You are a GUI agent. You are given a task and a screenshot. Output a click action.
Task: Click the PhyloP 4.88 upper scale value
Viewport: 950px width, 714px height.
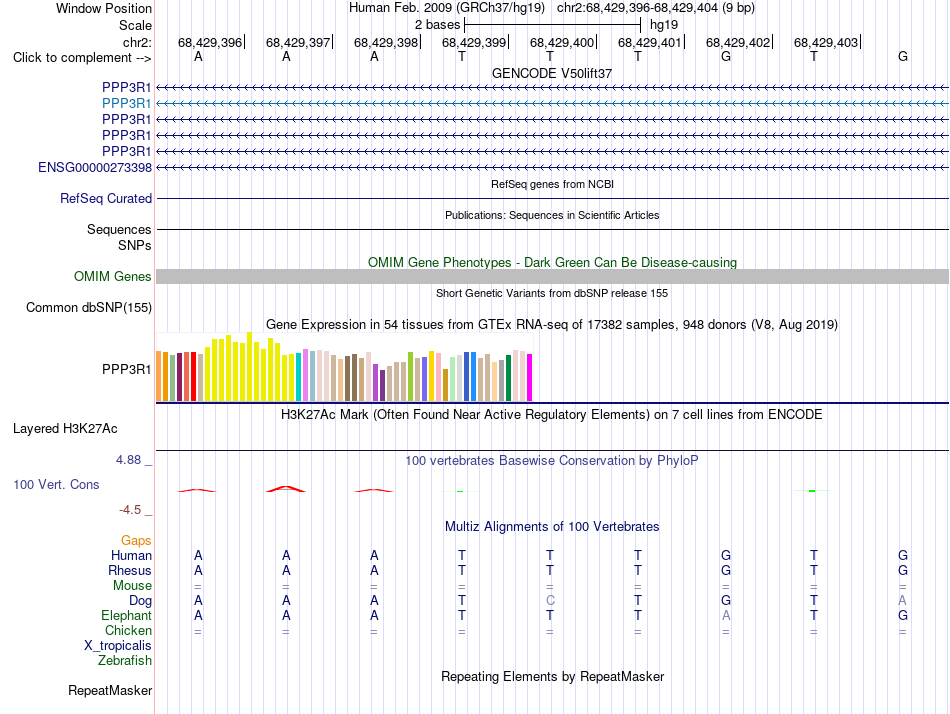[128, 460]
